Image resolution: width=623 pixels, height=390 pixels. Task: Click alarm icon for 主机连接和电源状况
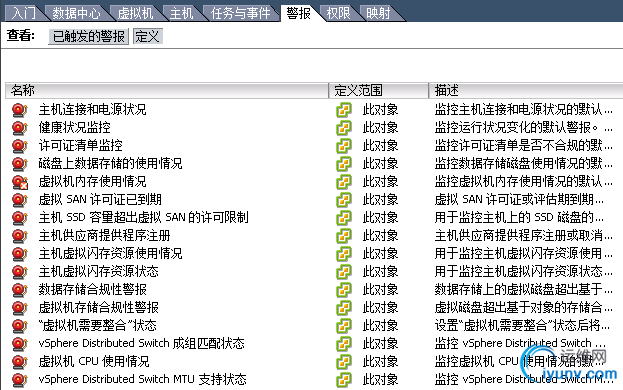pyautogui.click(x=19, y=110)
